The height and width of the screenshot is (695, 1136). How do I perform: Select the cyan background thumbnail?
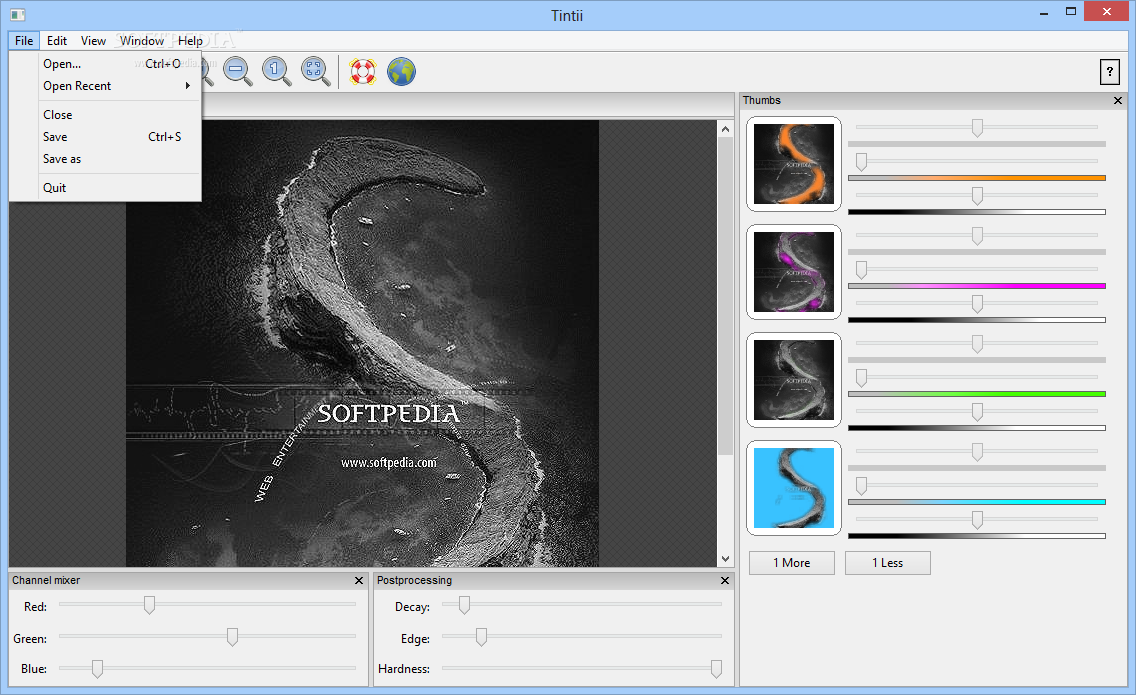coord(794,488)
